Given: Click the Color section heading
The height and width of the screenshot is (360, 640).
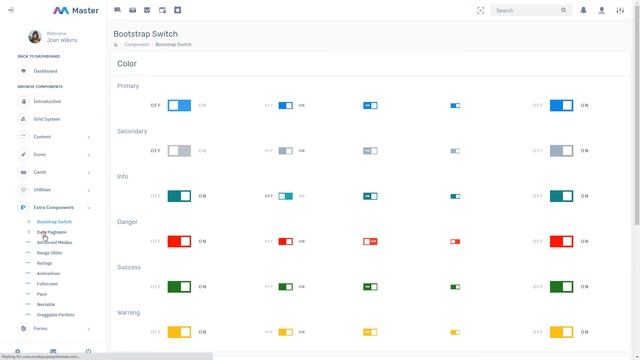Looking at the screenshot, I should pos(127,64).
